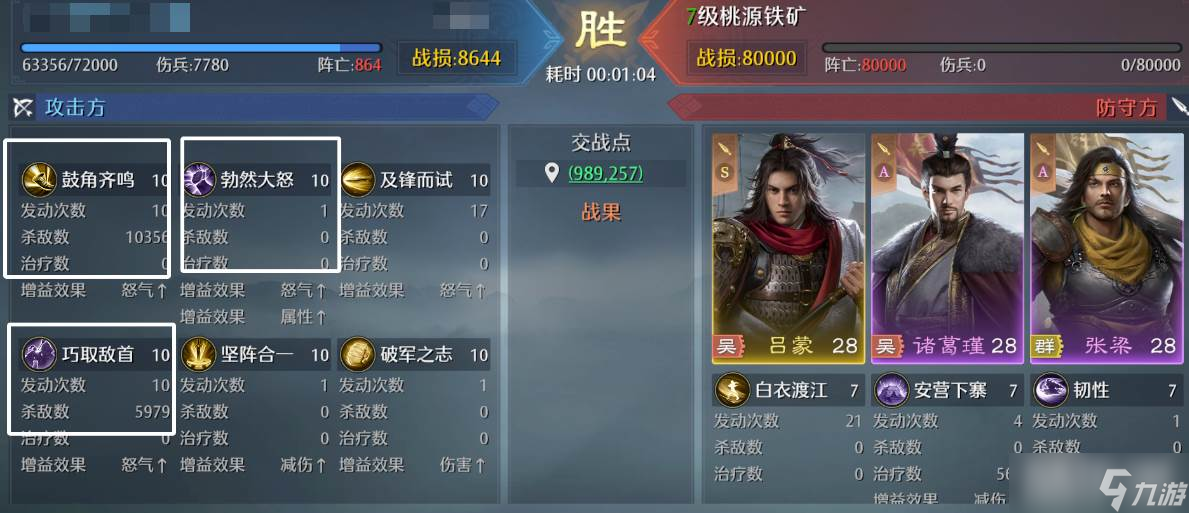Open the 白衣渡江 skill icon
This screenshot has width=1189, height=513.
pos(732,390)
